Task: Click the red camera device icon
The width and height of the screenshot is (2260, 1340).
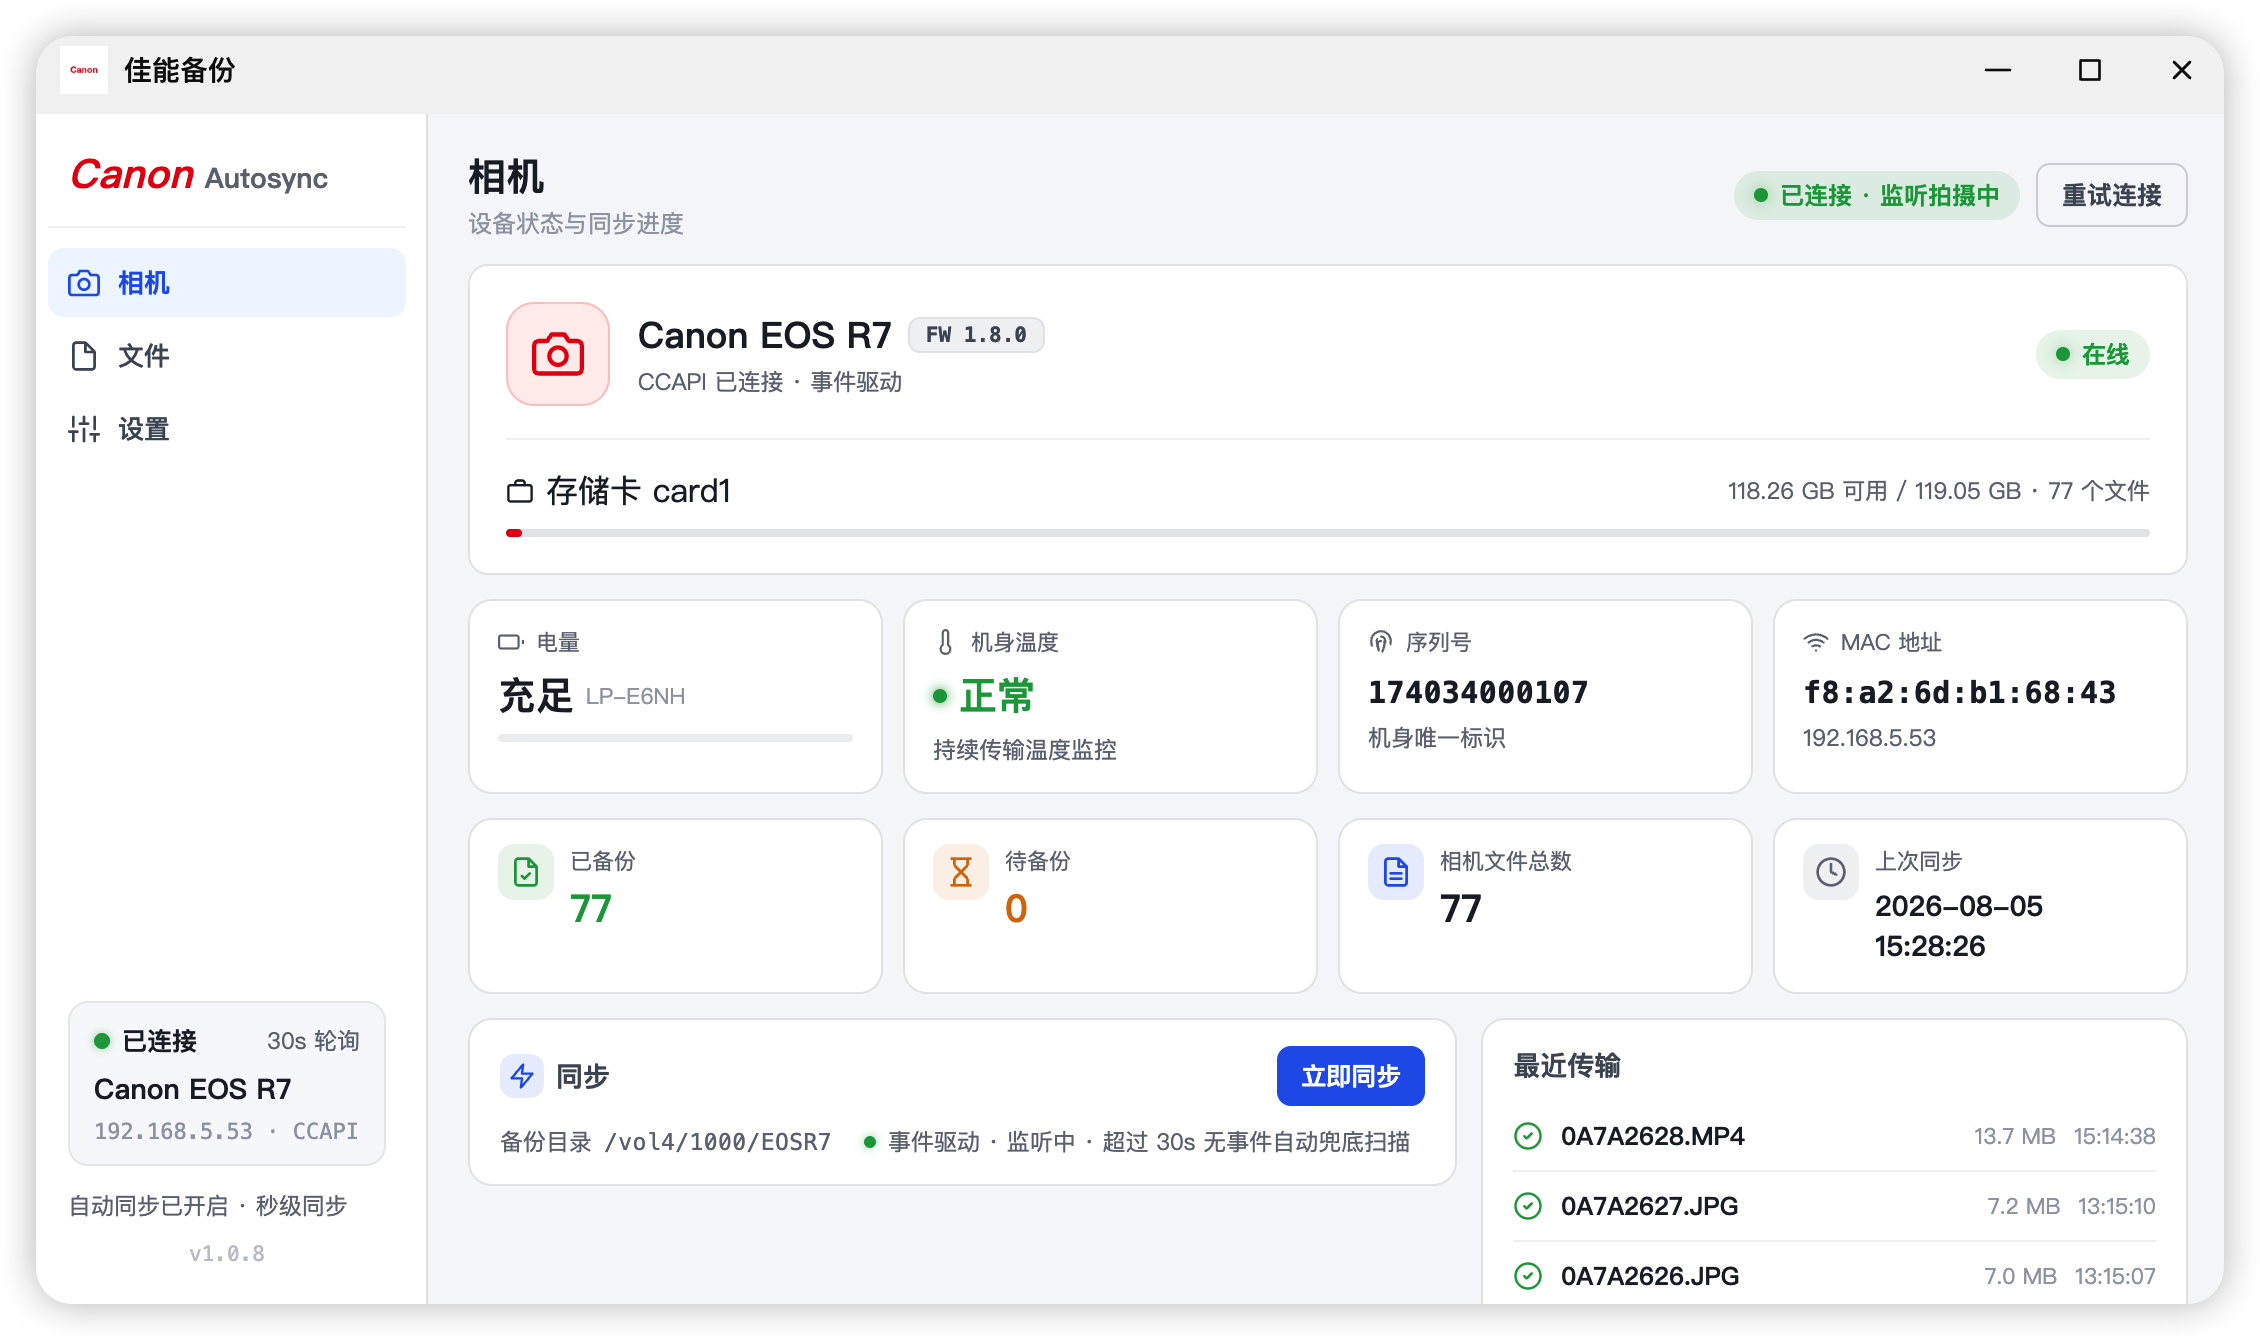Action: pyautogui.click(x=558, y=354)
